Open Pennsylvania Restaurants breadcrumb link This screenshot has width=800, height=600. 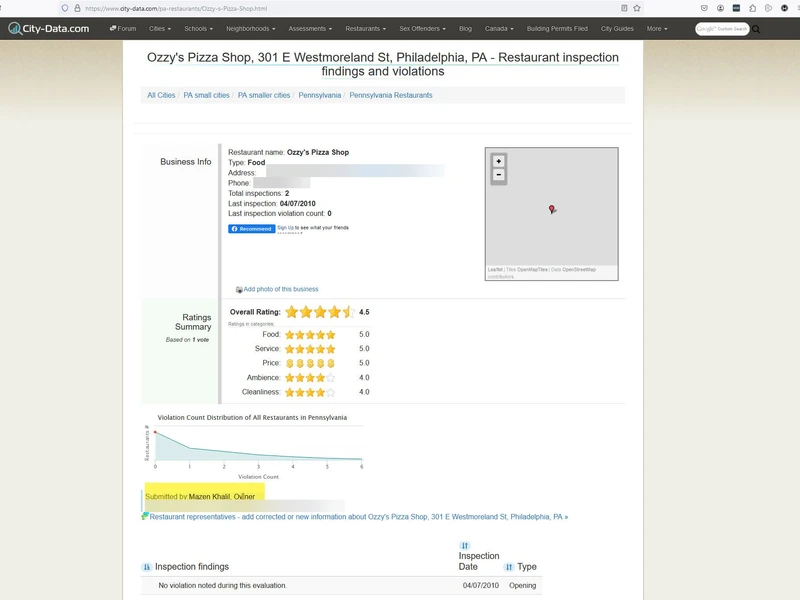click(391, 95)
